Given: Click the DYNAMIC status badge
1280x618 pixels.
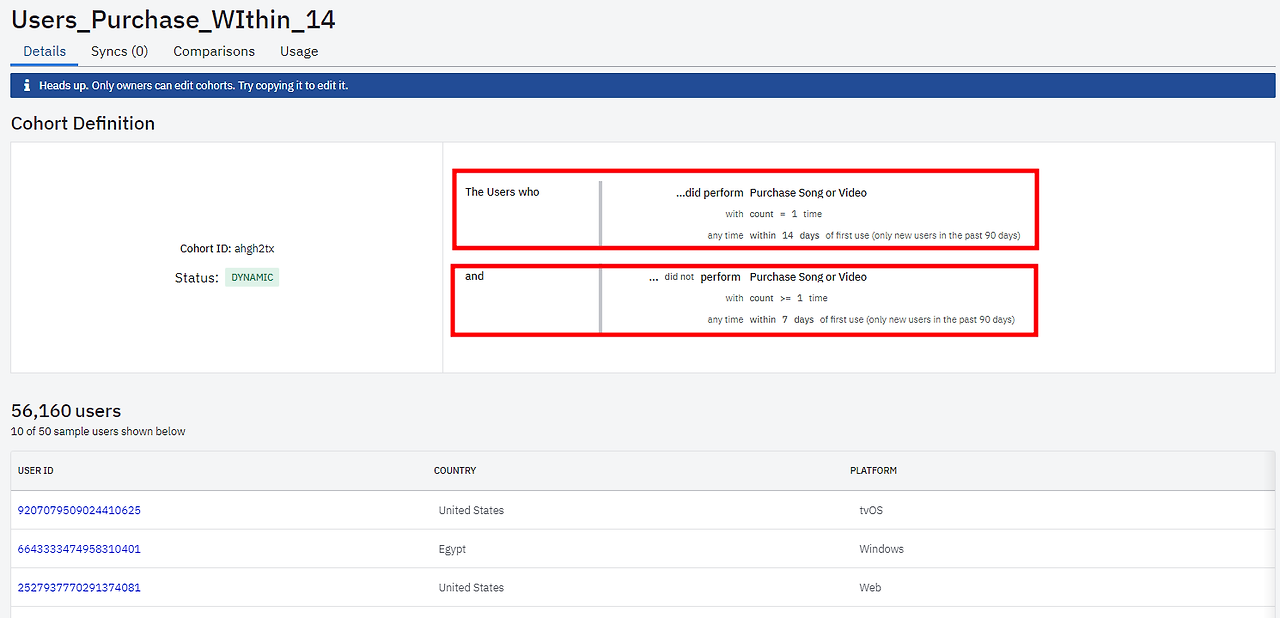Looking at the screenshot, I should pyautogui.click(x=252, y=277).
